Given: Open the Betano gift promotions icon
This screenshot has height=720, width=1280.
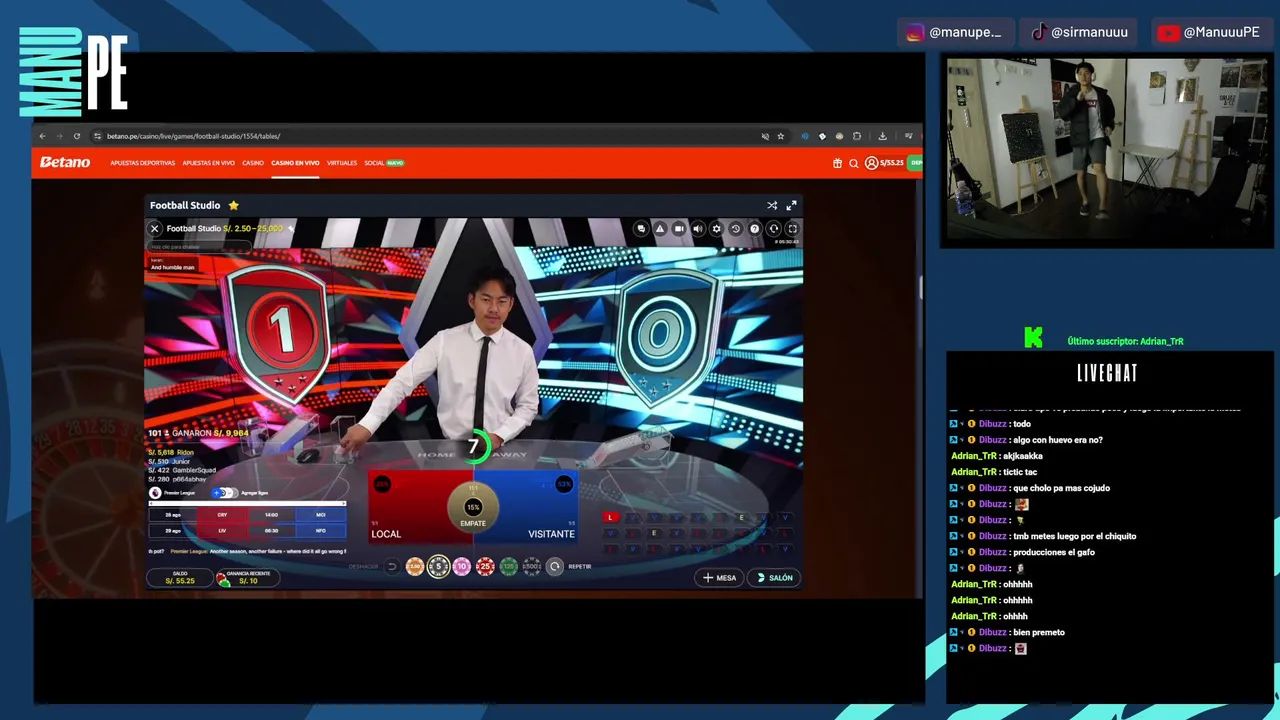Looking at the screenshot, I should [x=837, y=163].
